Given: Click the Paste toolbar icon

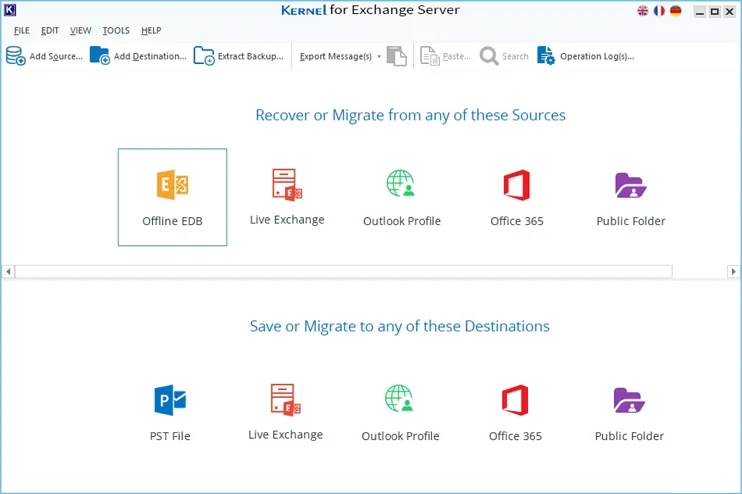Looking at the screenshot, I should pos(430,56).
